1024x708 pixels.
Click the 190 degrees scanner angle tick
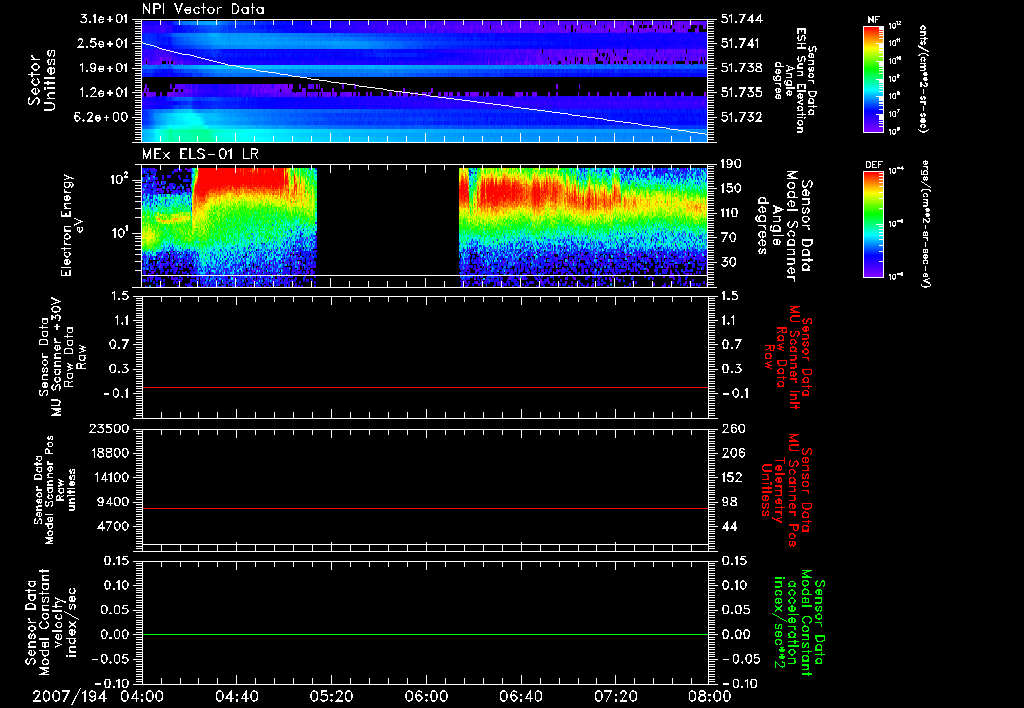[732, 164]
